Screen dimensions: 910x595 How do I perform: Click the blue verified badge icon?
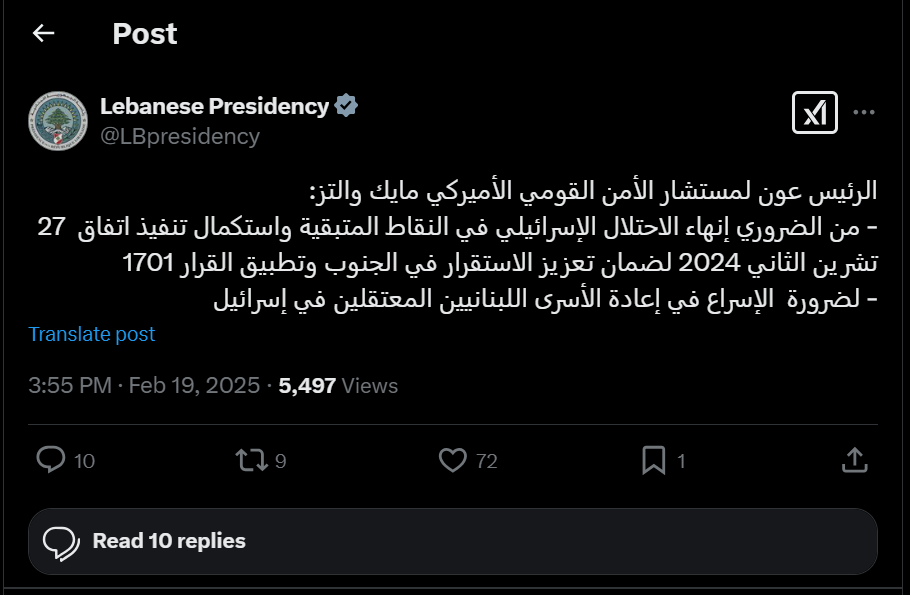coord(346,105)
